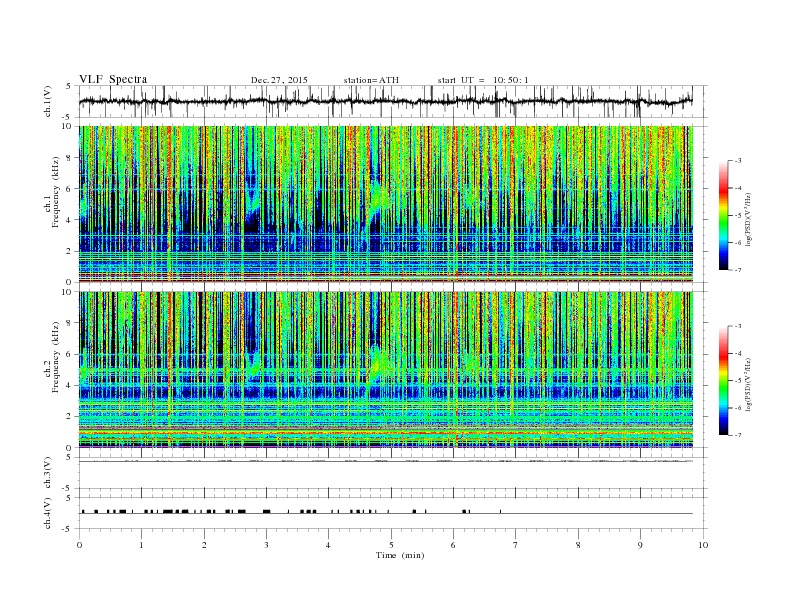
Task: Click time axis tick label "0"
Action: [x=79, y=545]
